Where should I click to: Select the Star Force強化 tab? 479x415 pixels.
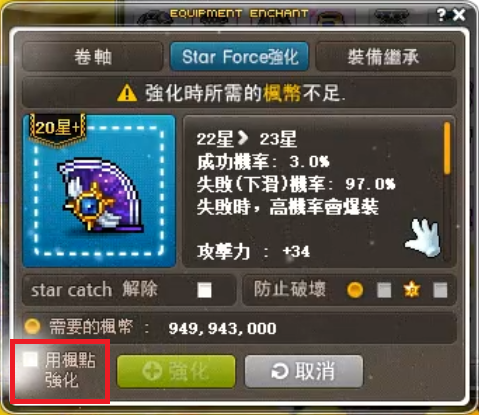[239, 56]
